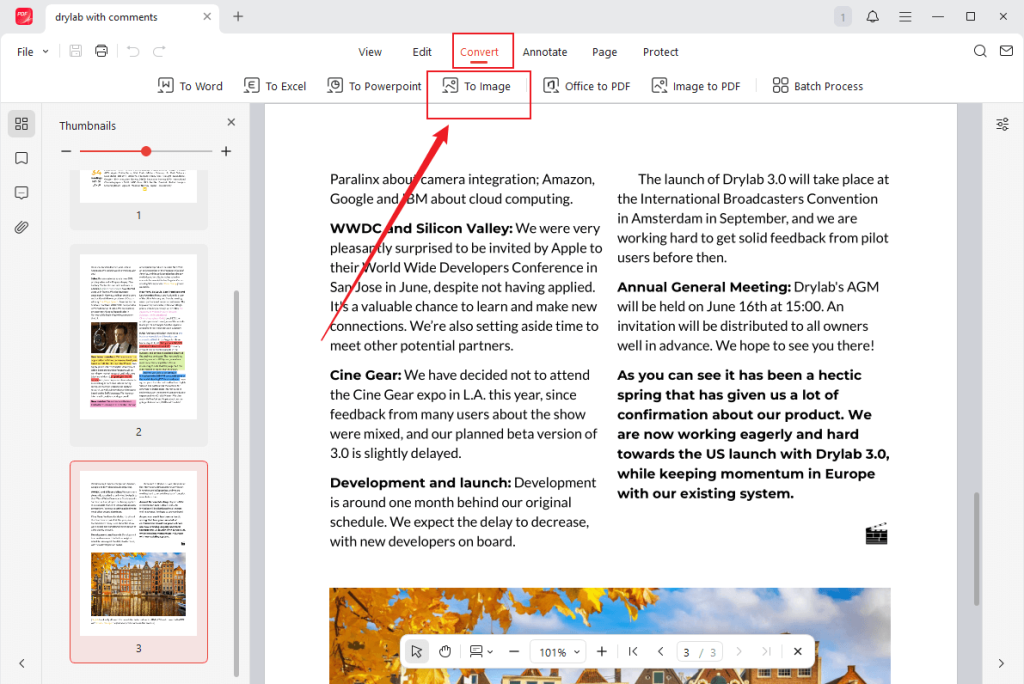Click the To Image button
1024x684 pixels.
(x=478, y=86)
